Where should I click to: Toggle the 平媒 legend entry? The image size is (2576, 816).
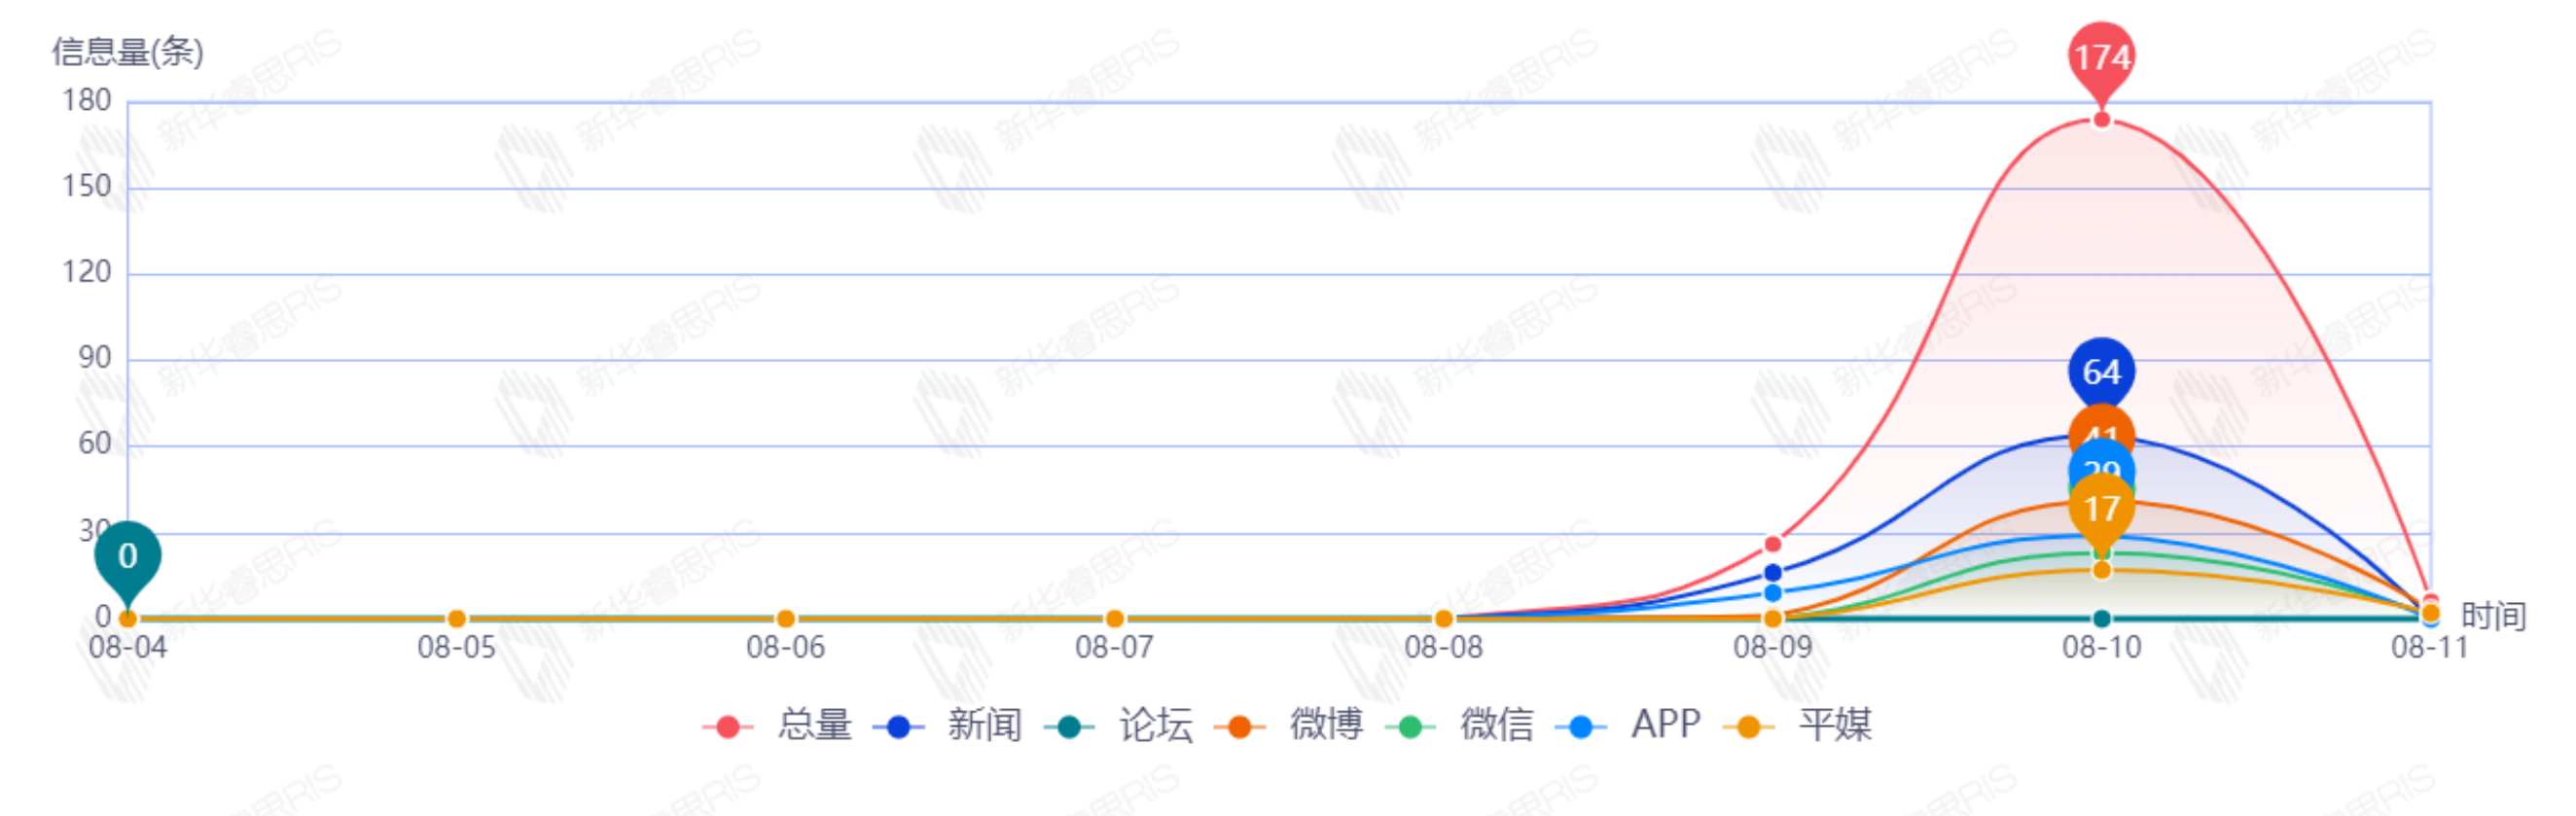1802,725
